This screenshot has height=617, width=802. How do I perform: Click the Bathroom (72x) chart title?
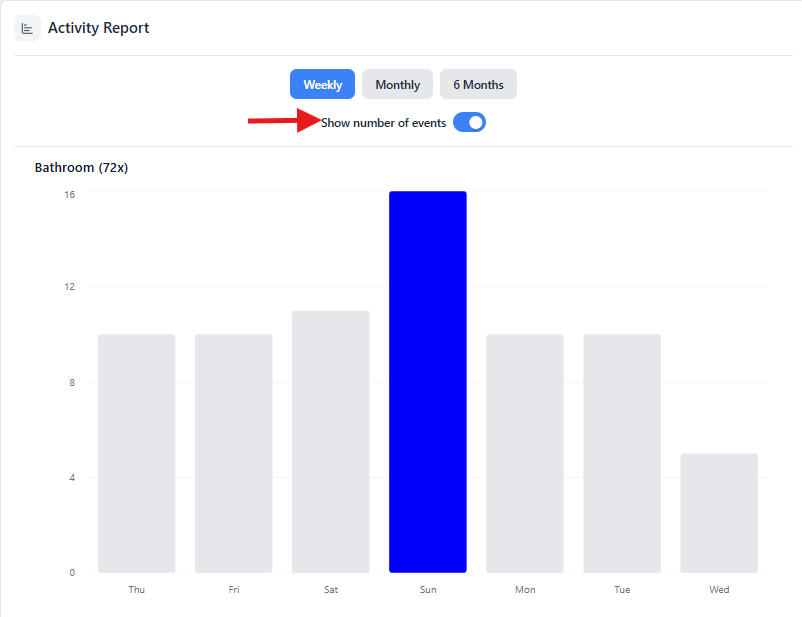click(81, 167)
